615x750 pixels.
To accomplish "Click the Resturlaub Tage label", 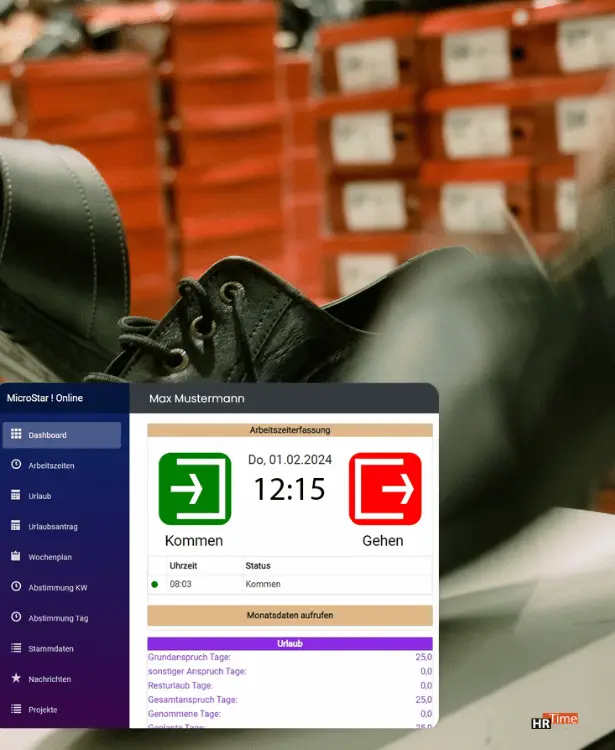I will pos(180,686).
